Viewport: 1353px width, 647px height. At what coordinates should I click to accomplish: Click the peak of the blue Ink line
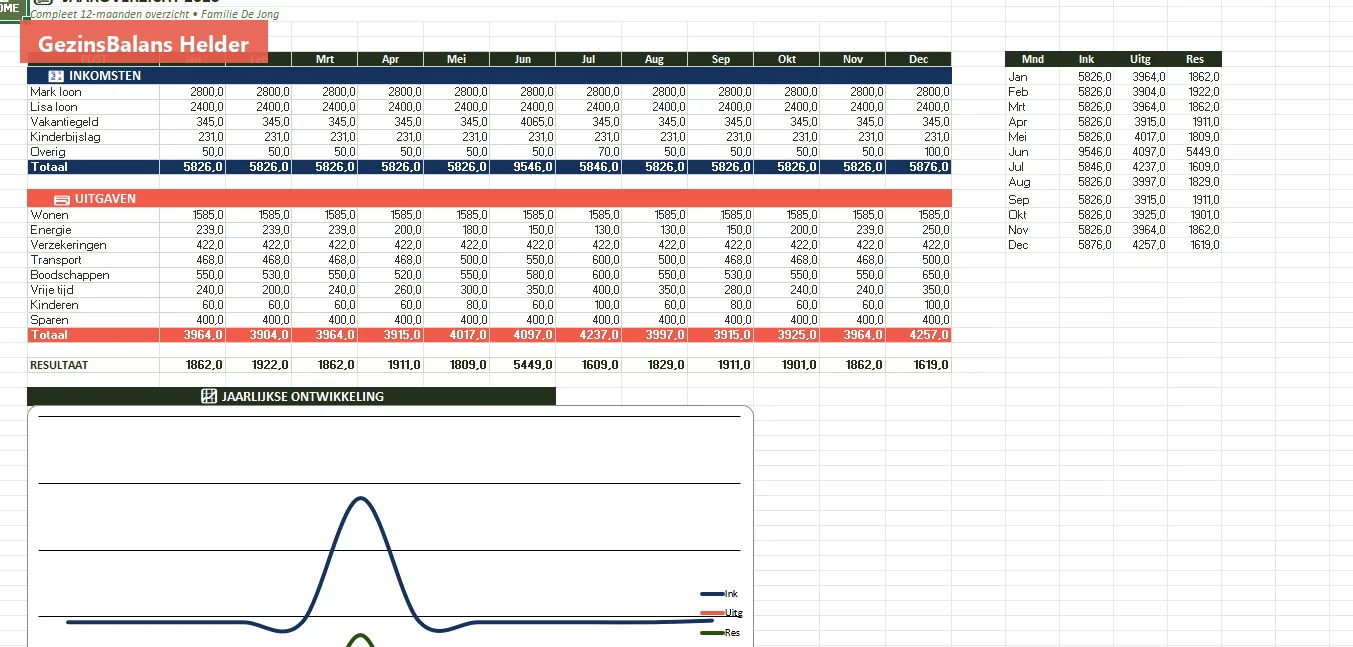[x=360, y=498]
